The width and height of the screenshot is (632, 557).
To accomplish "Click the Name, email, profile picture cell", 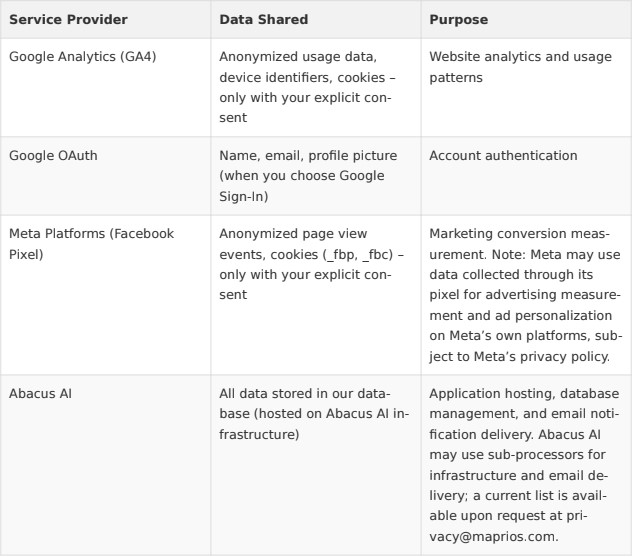I will click(x=316, y=176).
